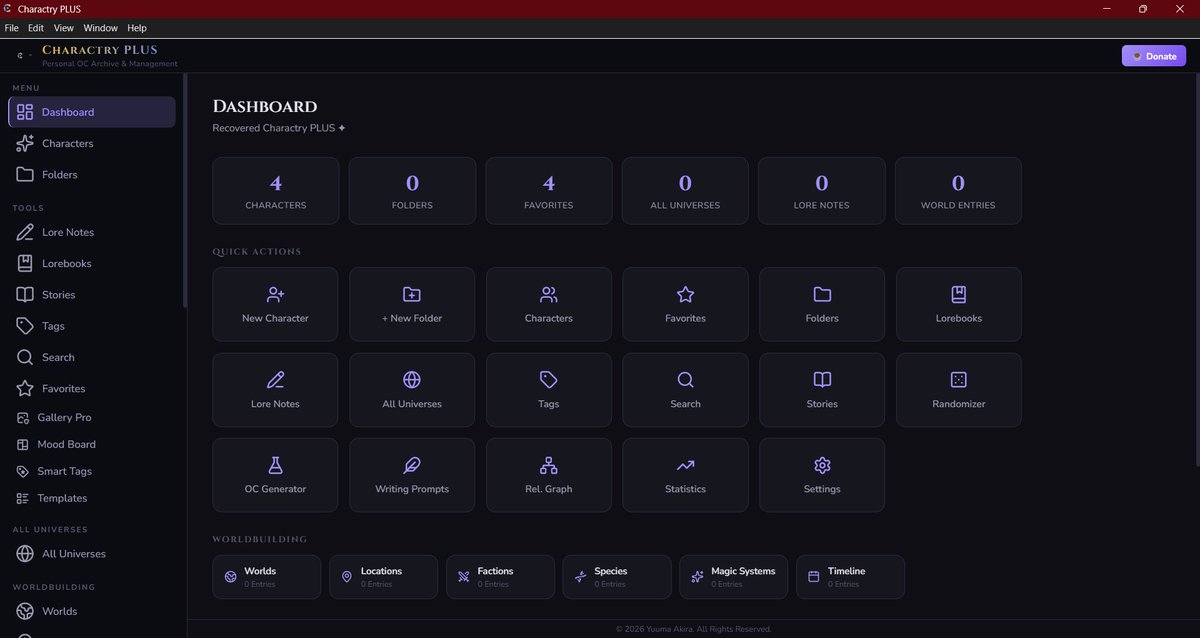Screen dimensions: 1200x638
Task: Open the Magic Systems worldbuilding card
Action: coord(734,577)
